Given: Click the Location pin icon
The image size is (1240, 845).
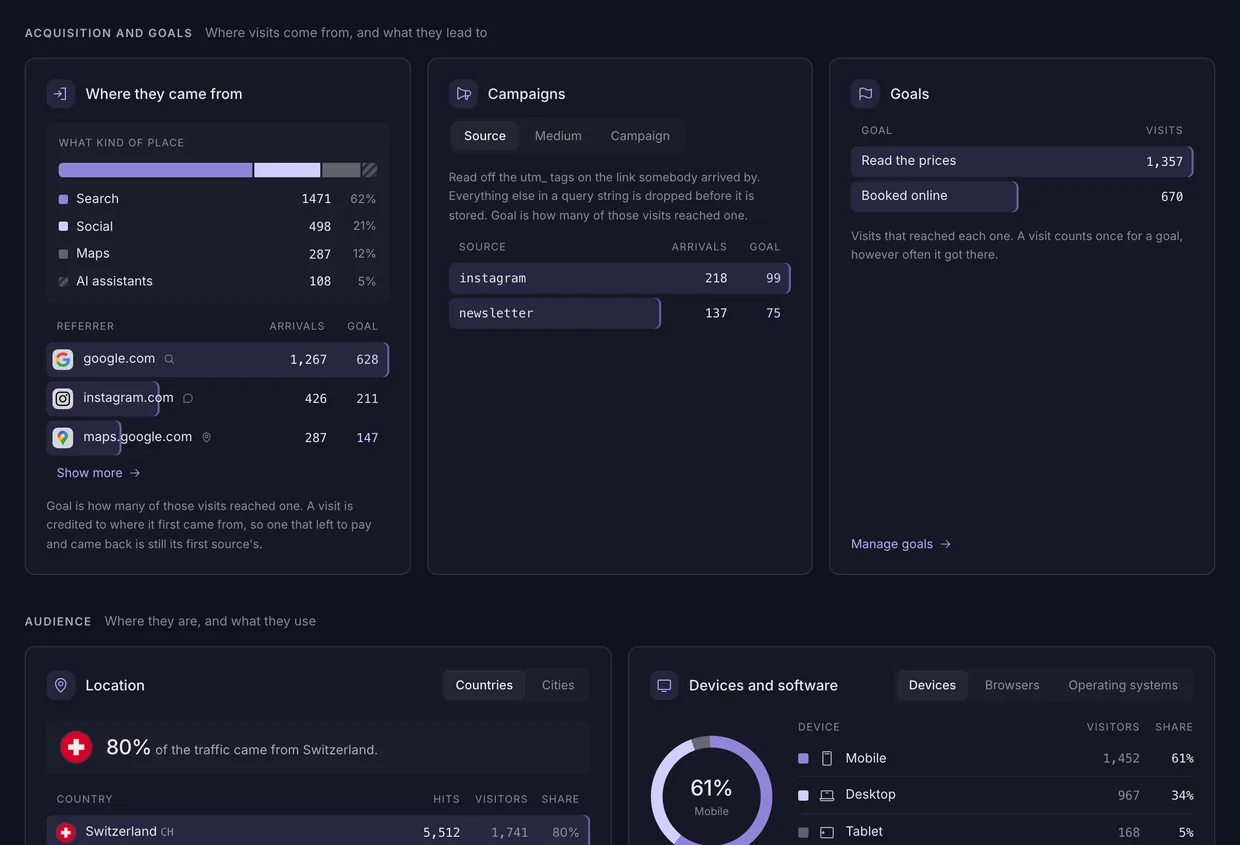Looking at the screenshot, I should (61, 685).
